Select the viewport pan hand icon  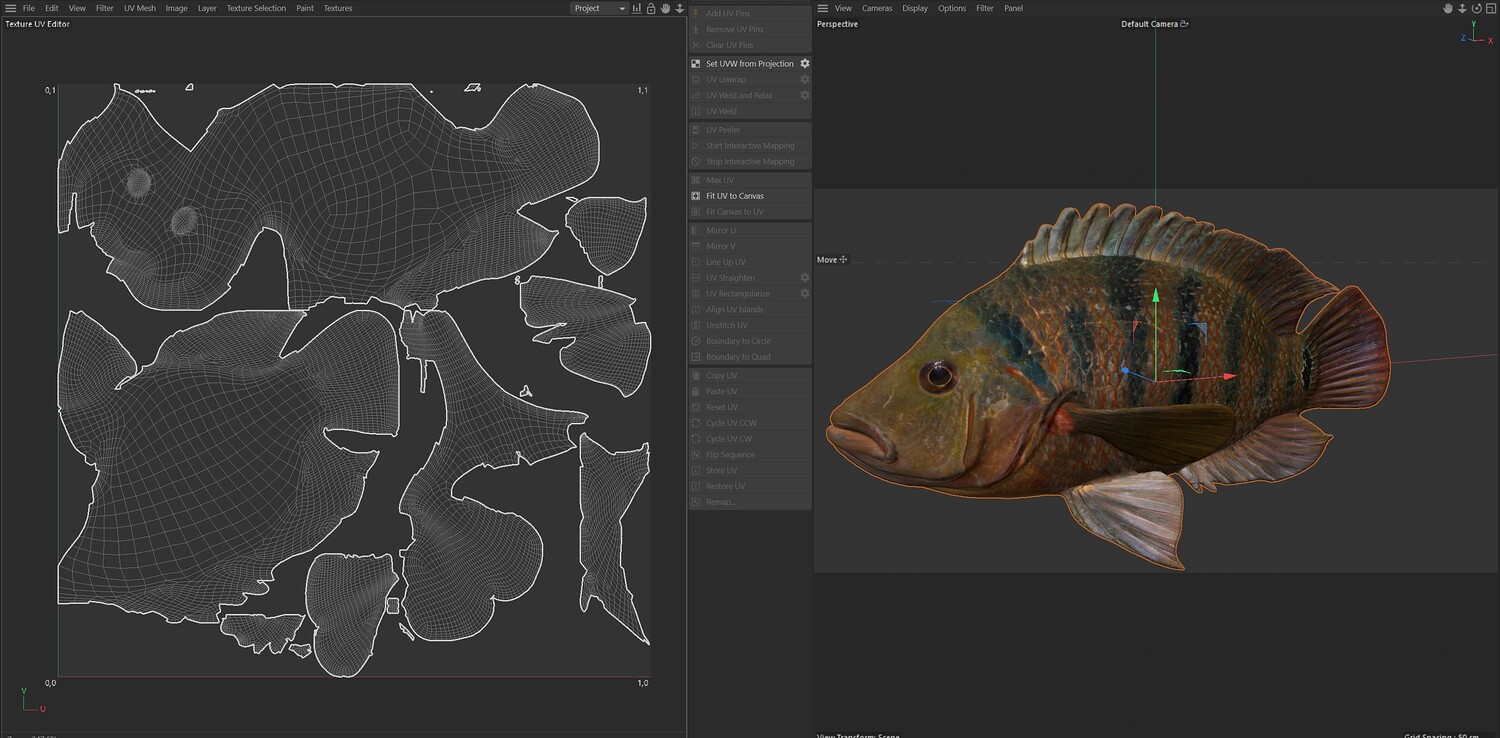click(x=1447, y=8)
